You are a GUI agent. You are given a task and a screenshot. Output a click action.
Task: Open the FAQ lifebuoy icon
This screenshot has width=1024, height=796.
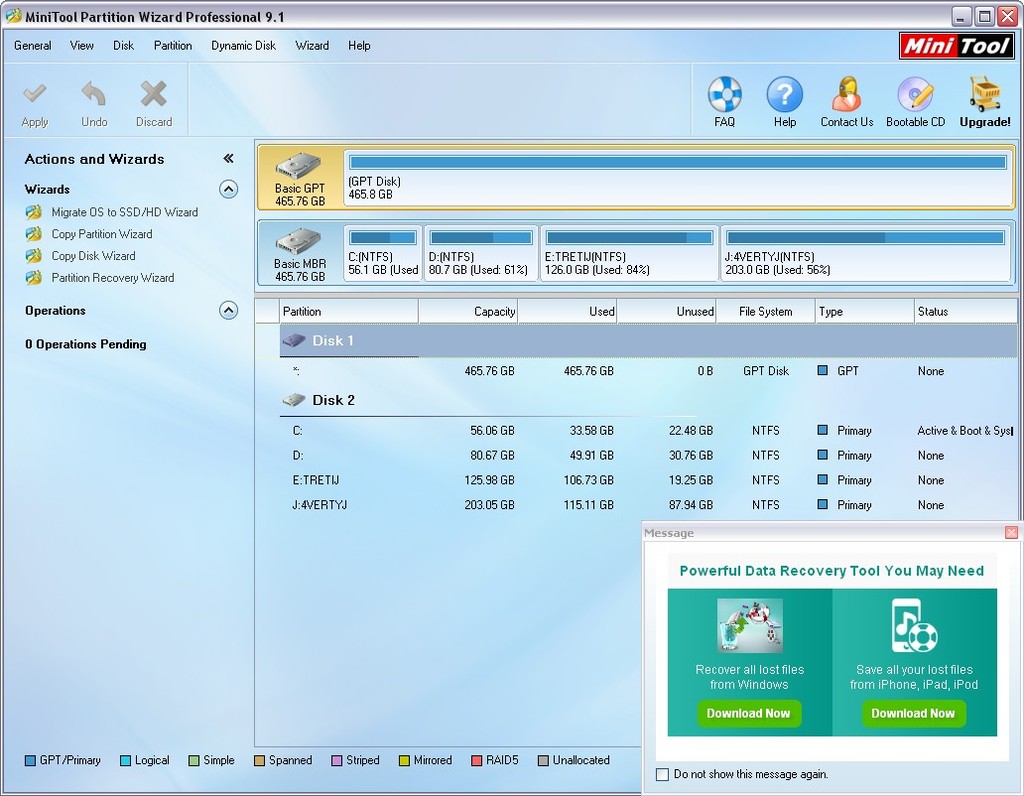point(724,94)
